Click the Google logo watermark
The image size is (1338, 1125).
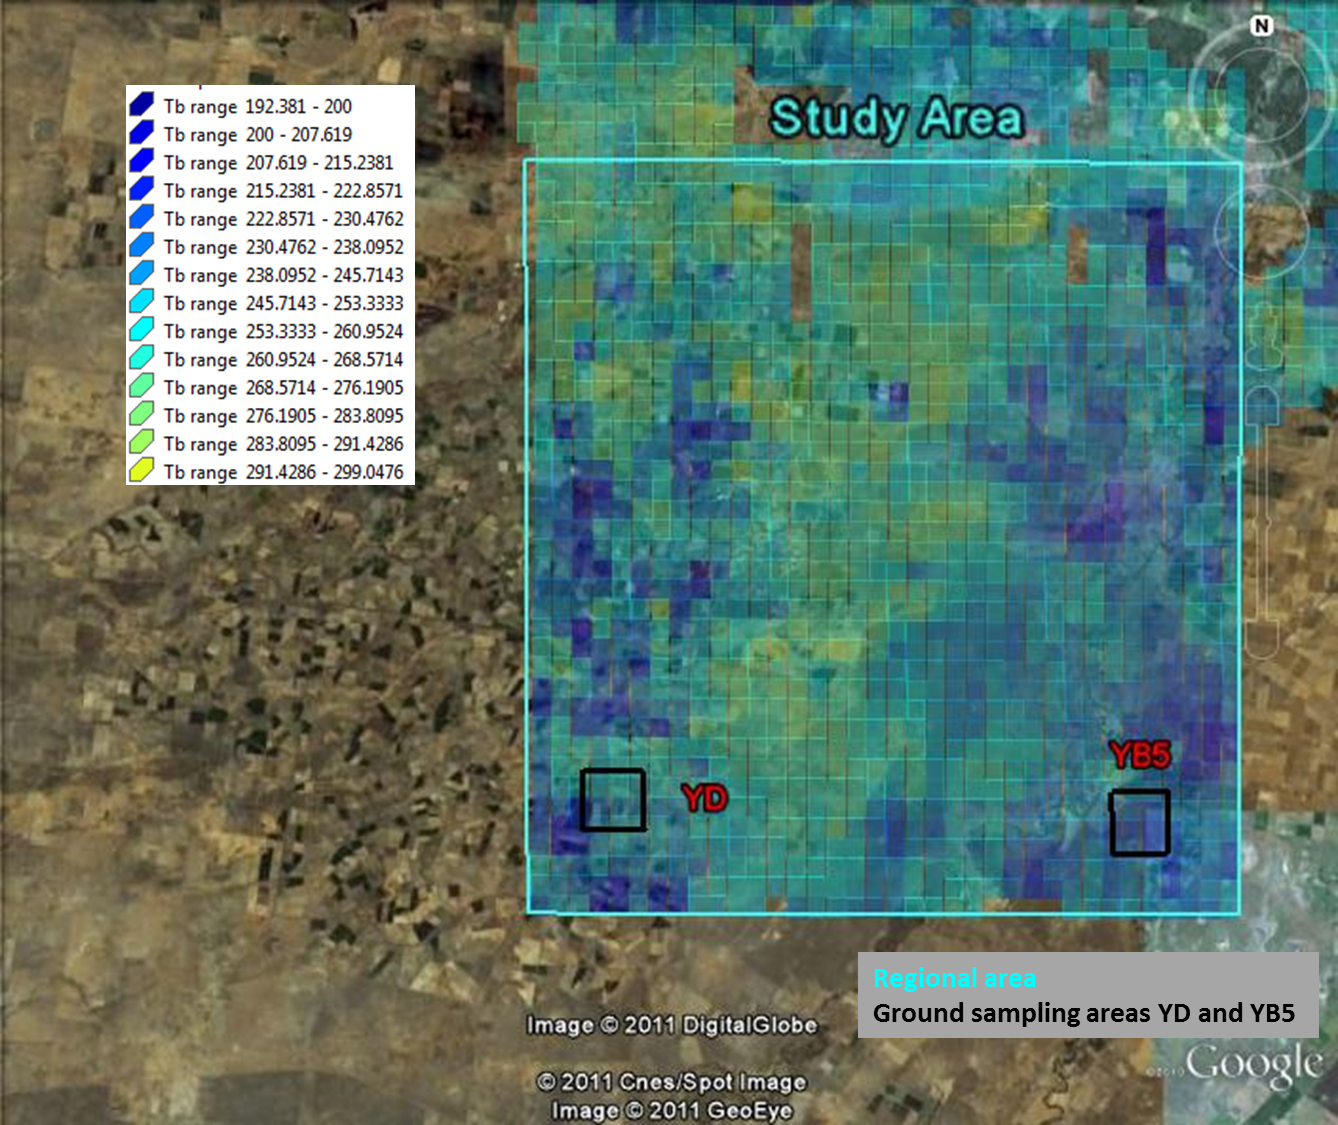pos(1253,1066)
